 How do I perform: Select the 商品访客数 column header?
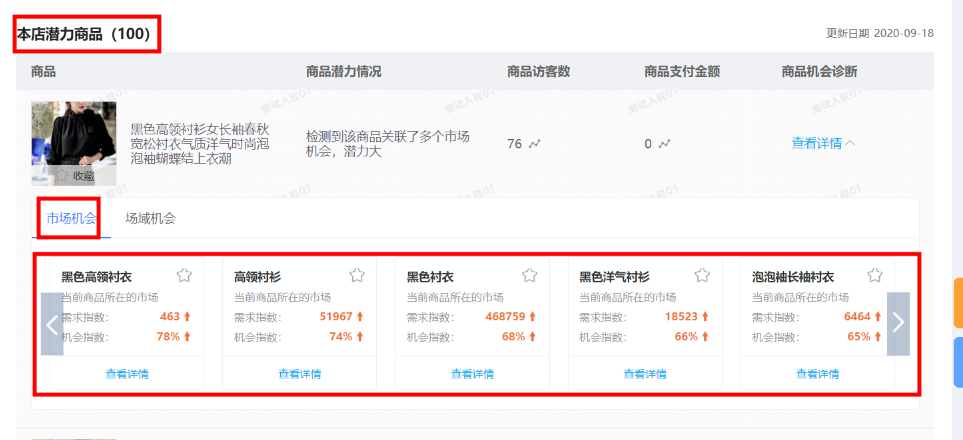pos(539,71)
